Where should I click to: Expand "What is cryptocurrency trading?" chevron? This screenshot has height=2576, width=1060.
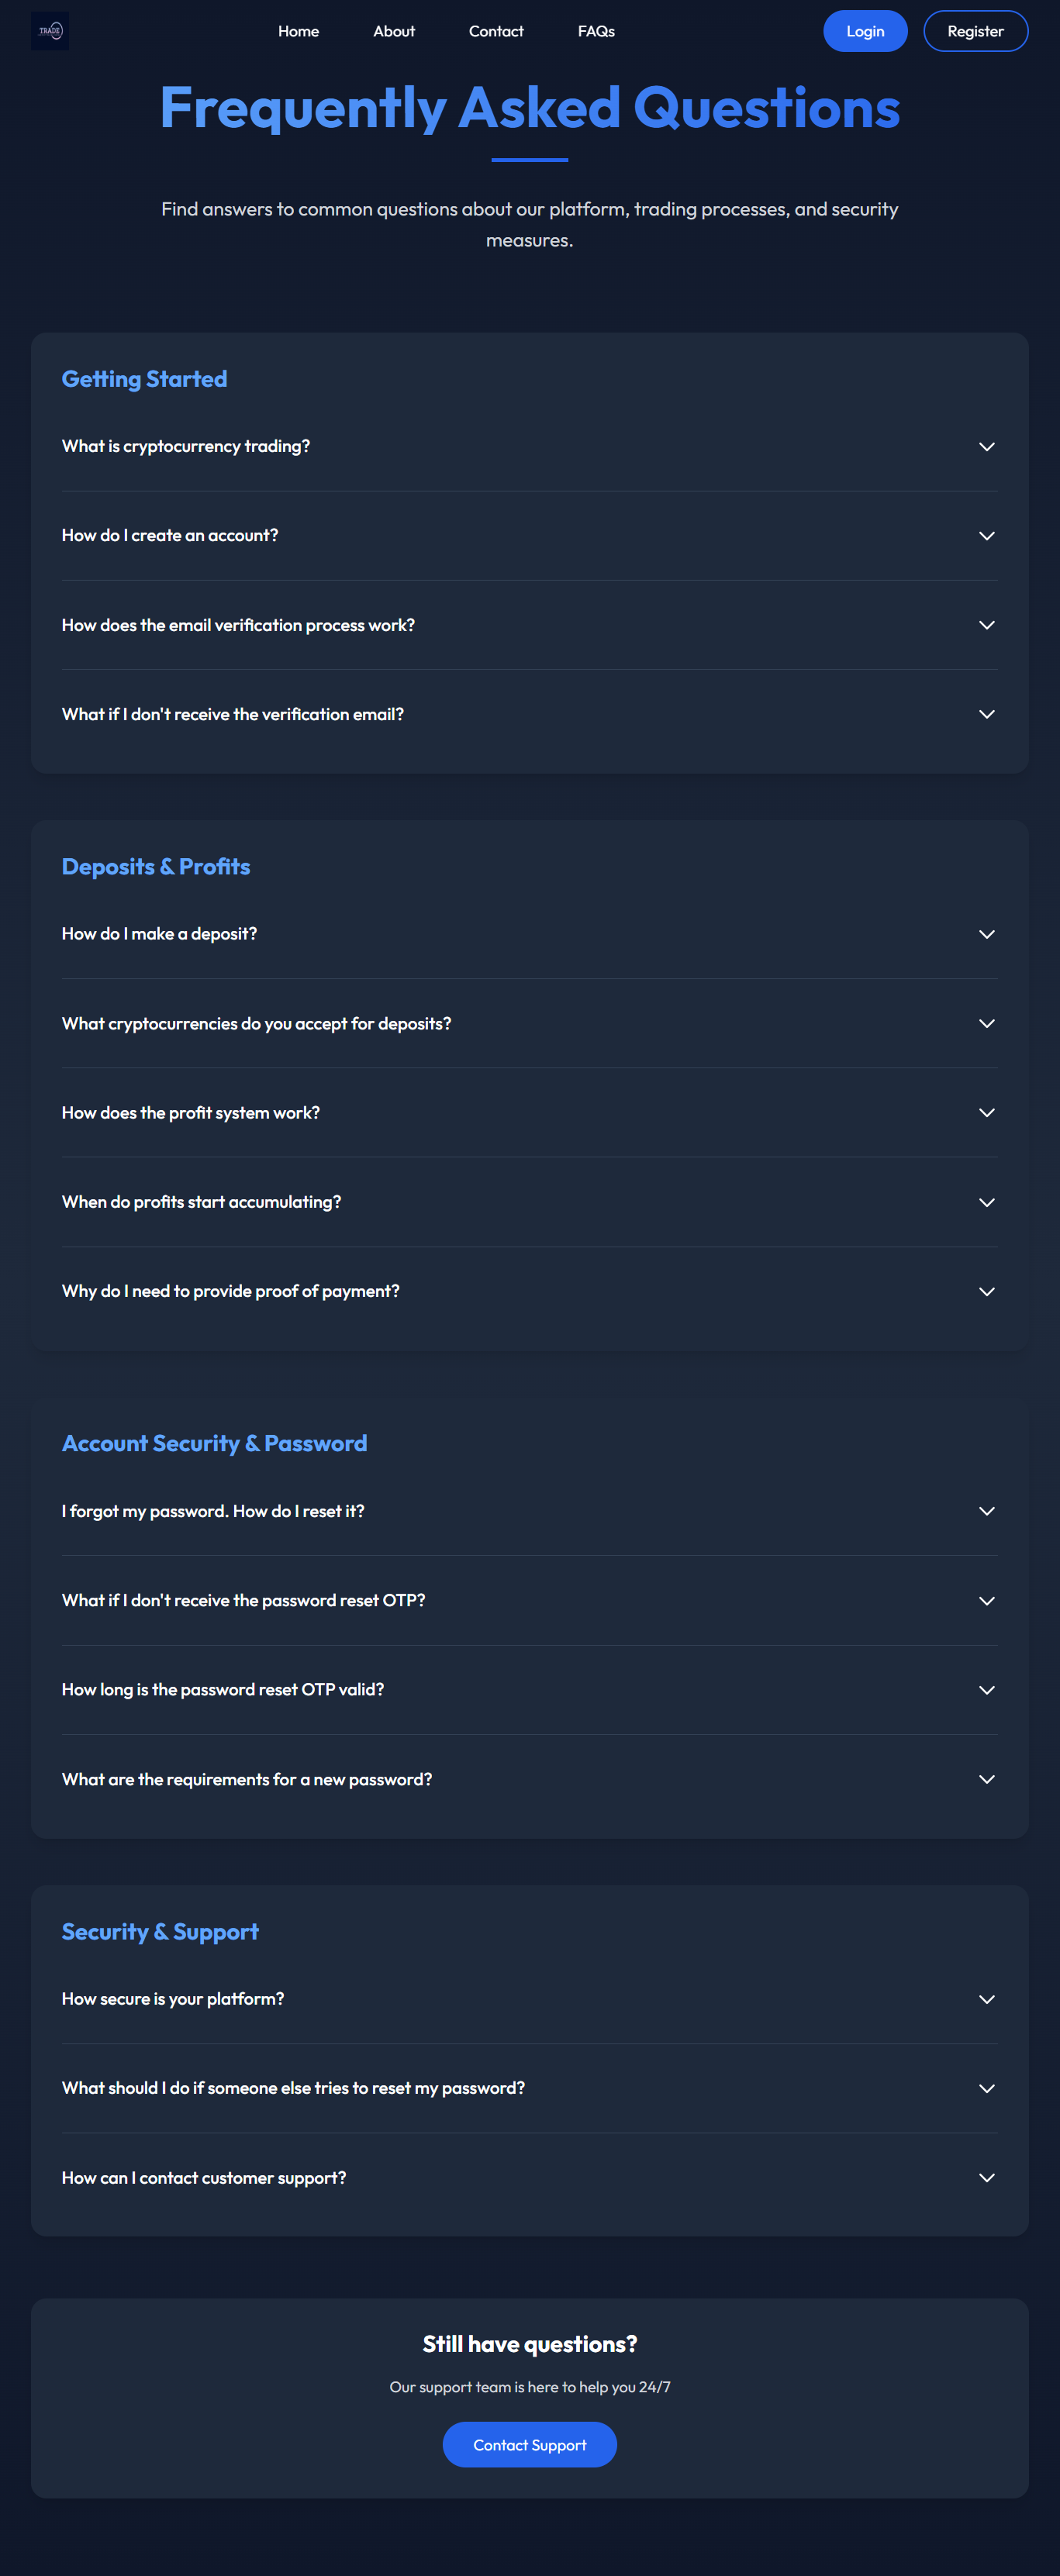coord(986,447)
